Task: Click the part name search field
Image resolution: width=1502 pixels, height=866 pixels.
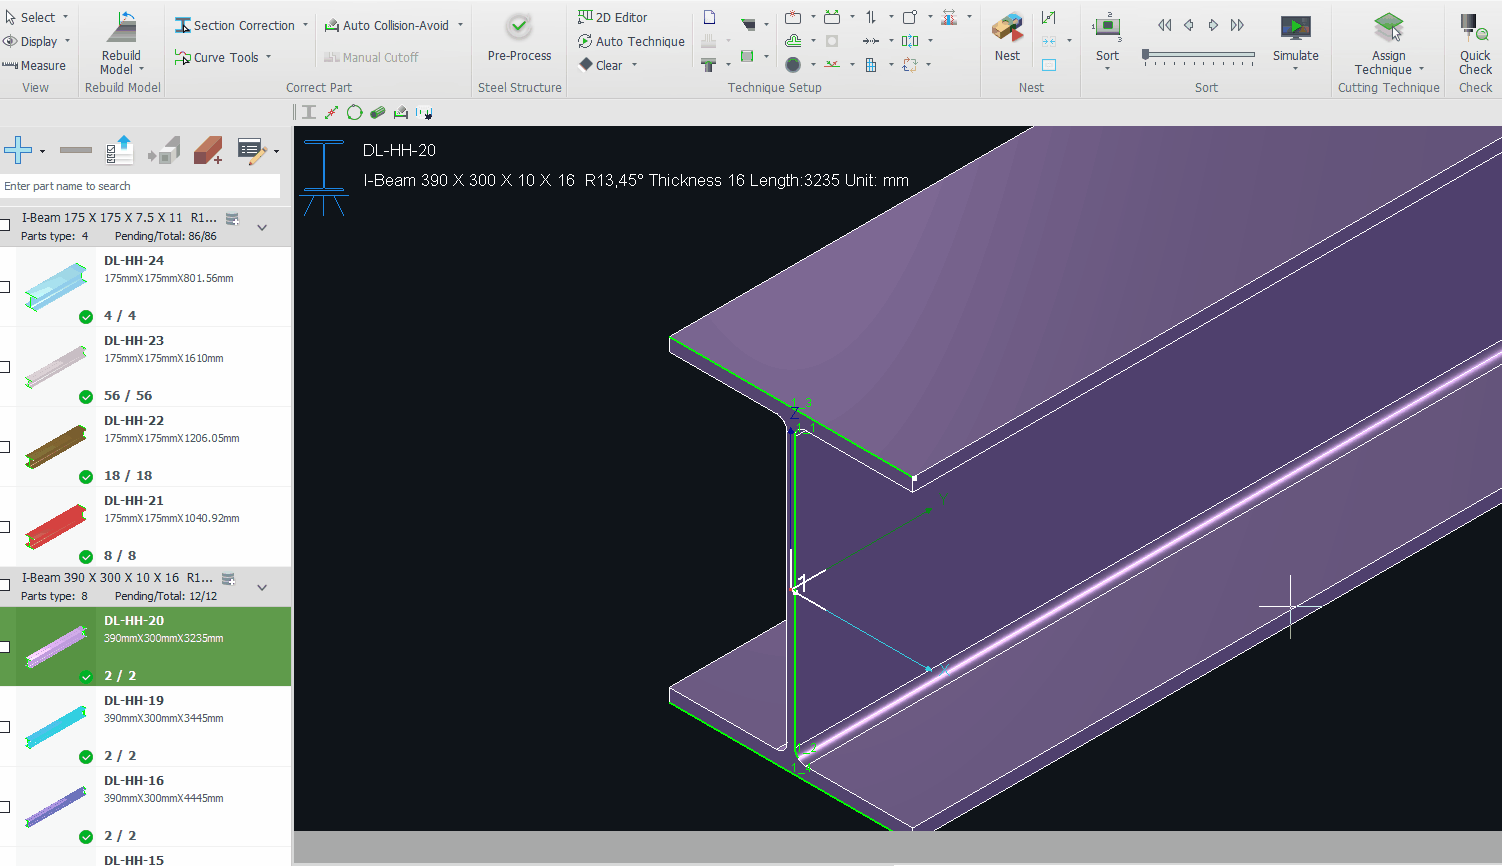Action: click(140, 186)
